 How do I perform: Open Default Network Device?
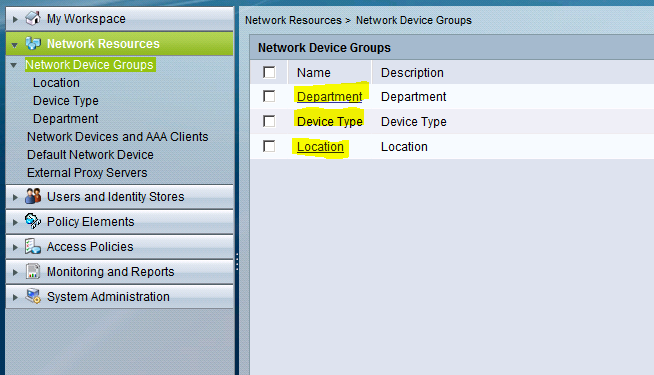[x=90, y=154]
